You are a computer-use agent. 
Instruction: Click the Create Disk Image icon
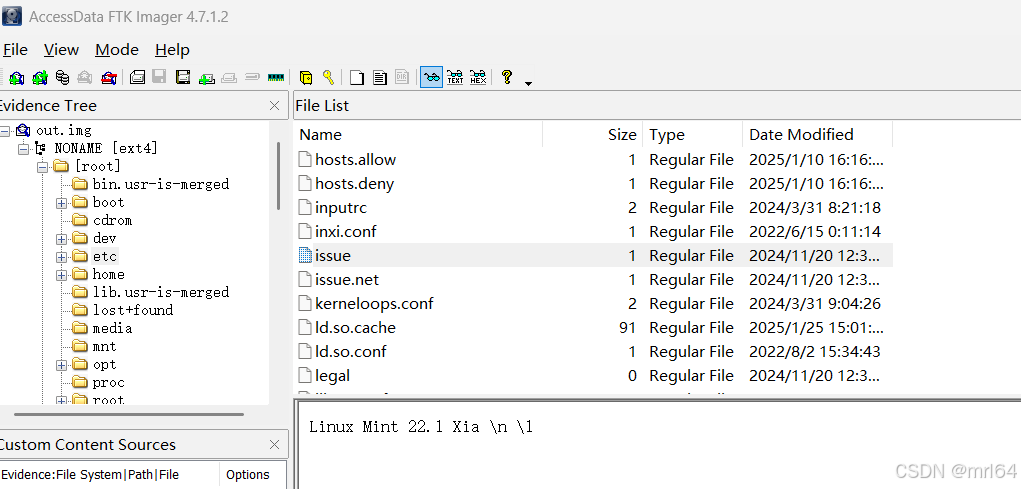point(137,78)
